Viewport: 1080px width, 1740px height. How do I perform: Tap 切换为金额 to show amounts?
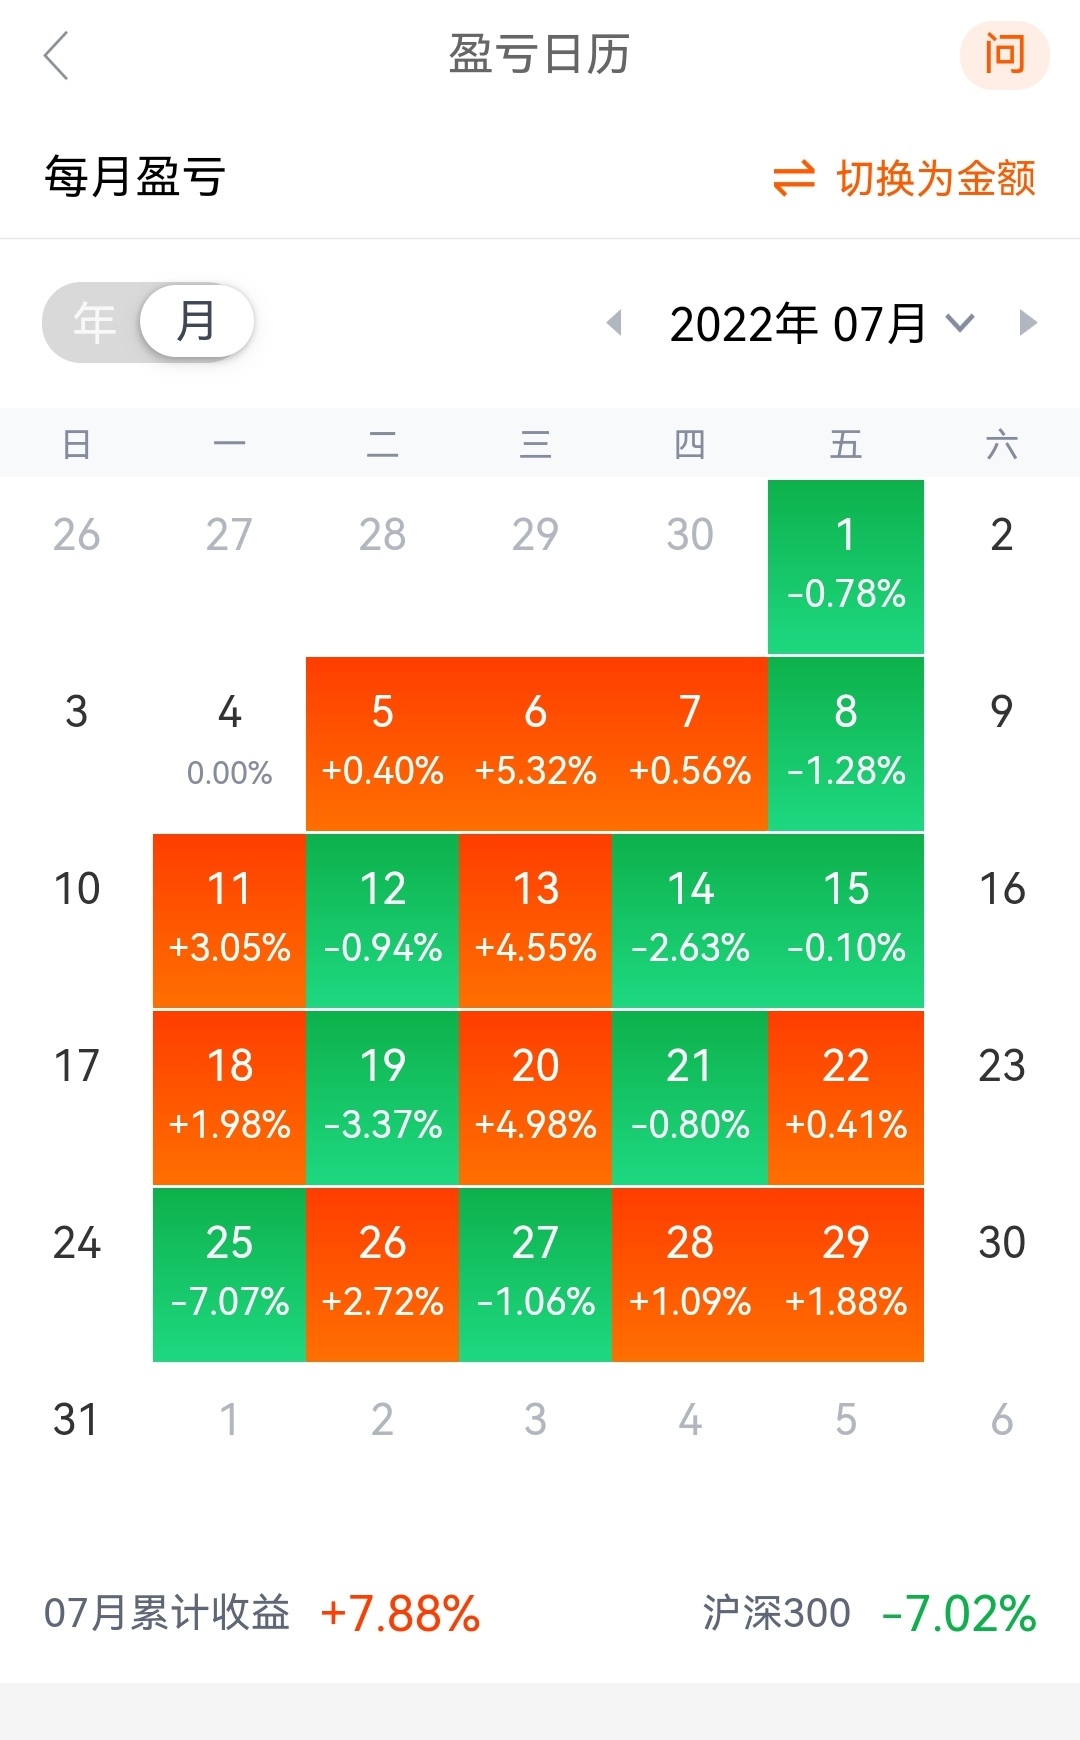click(x=935, y=179)
